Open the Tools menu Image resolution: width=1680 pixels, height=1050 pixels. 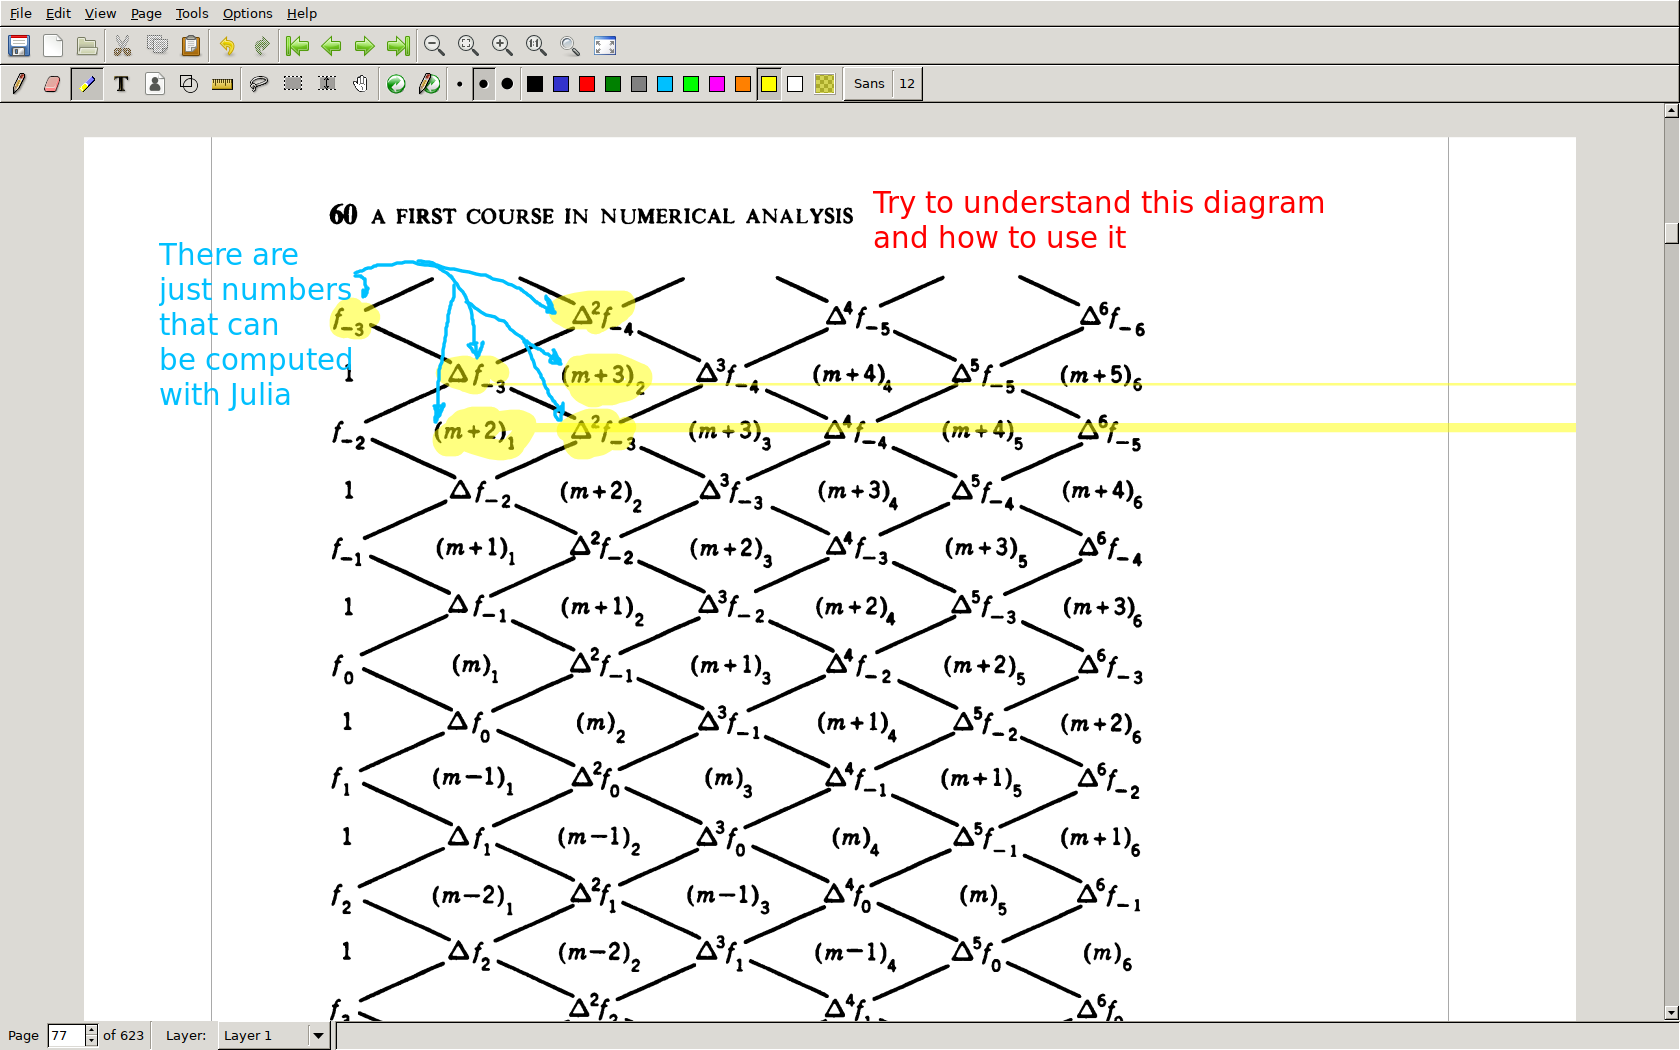pos(191,13)
